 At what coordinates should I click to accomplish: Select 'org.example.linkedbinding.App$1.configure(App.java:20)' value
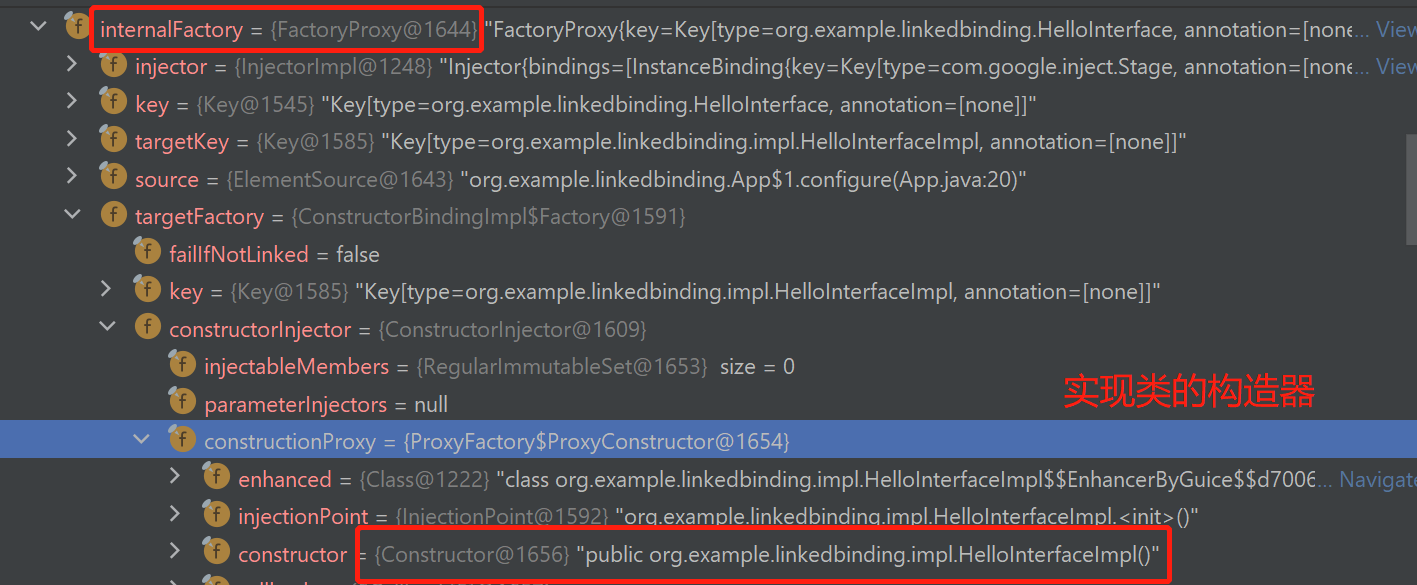point(743,180)
